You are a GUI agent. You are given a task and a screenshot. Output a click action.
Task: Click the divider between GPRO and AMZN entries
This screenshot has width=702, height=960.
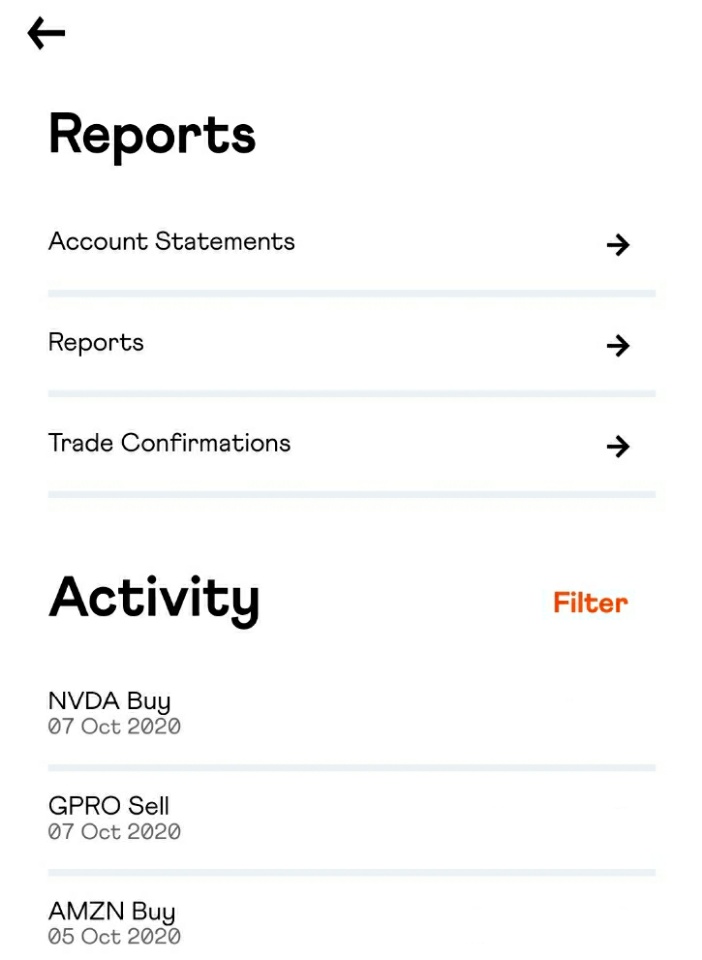click(351, 872)
